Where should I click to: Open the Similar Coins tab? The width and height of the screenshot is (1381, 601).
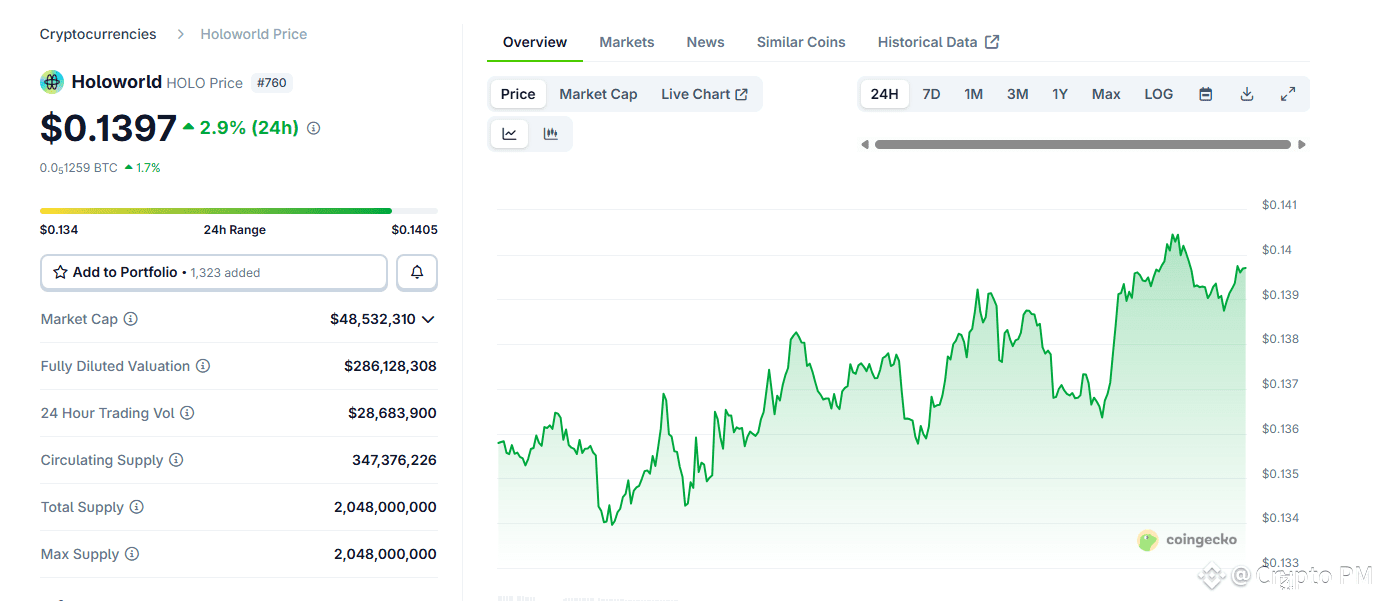click(x=801, y=42)
